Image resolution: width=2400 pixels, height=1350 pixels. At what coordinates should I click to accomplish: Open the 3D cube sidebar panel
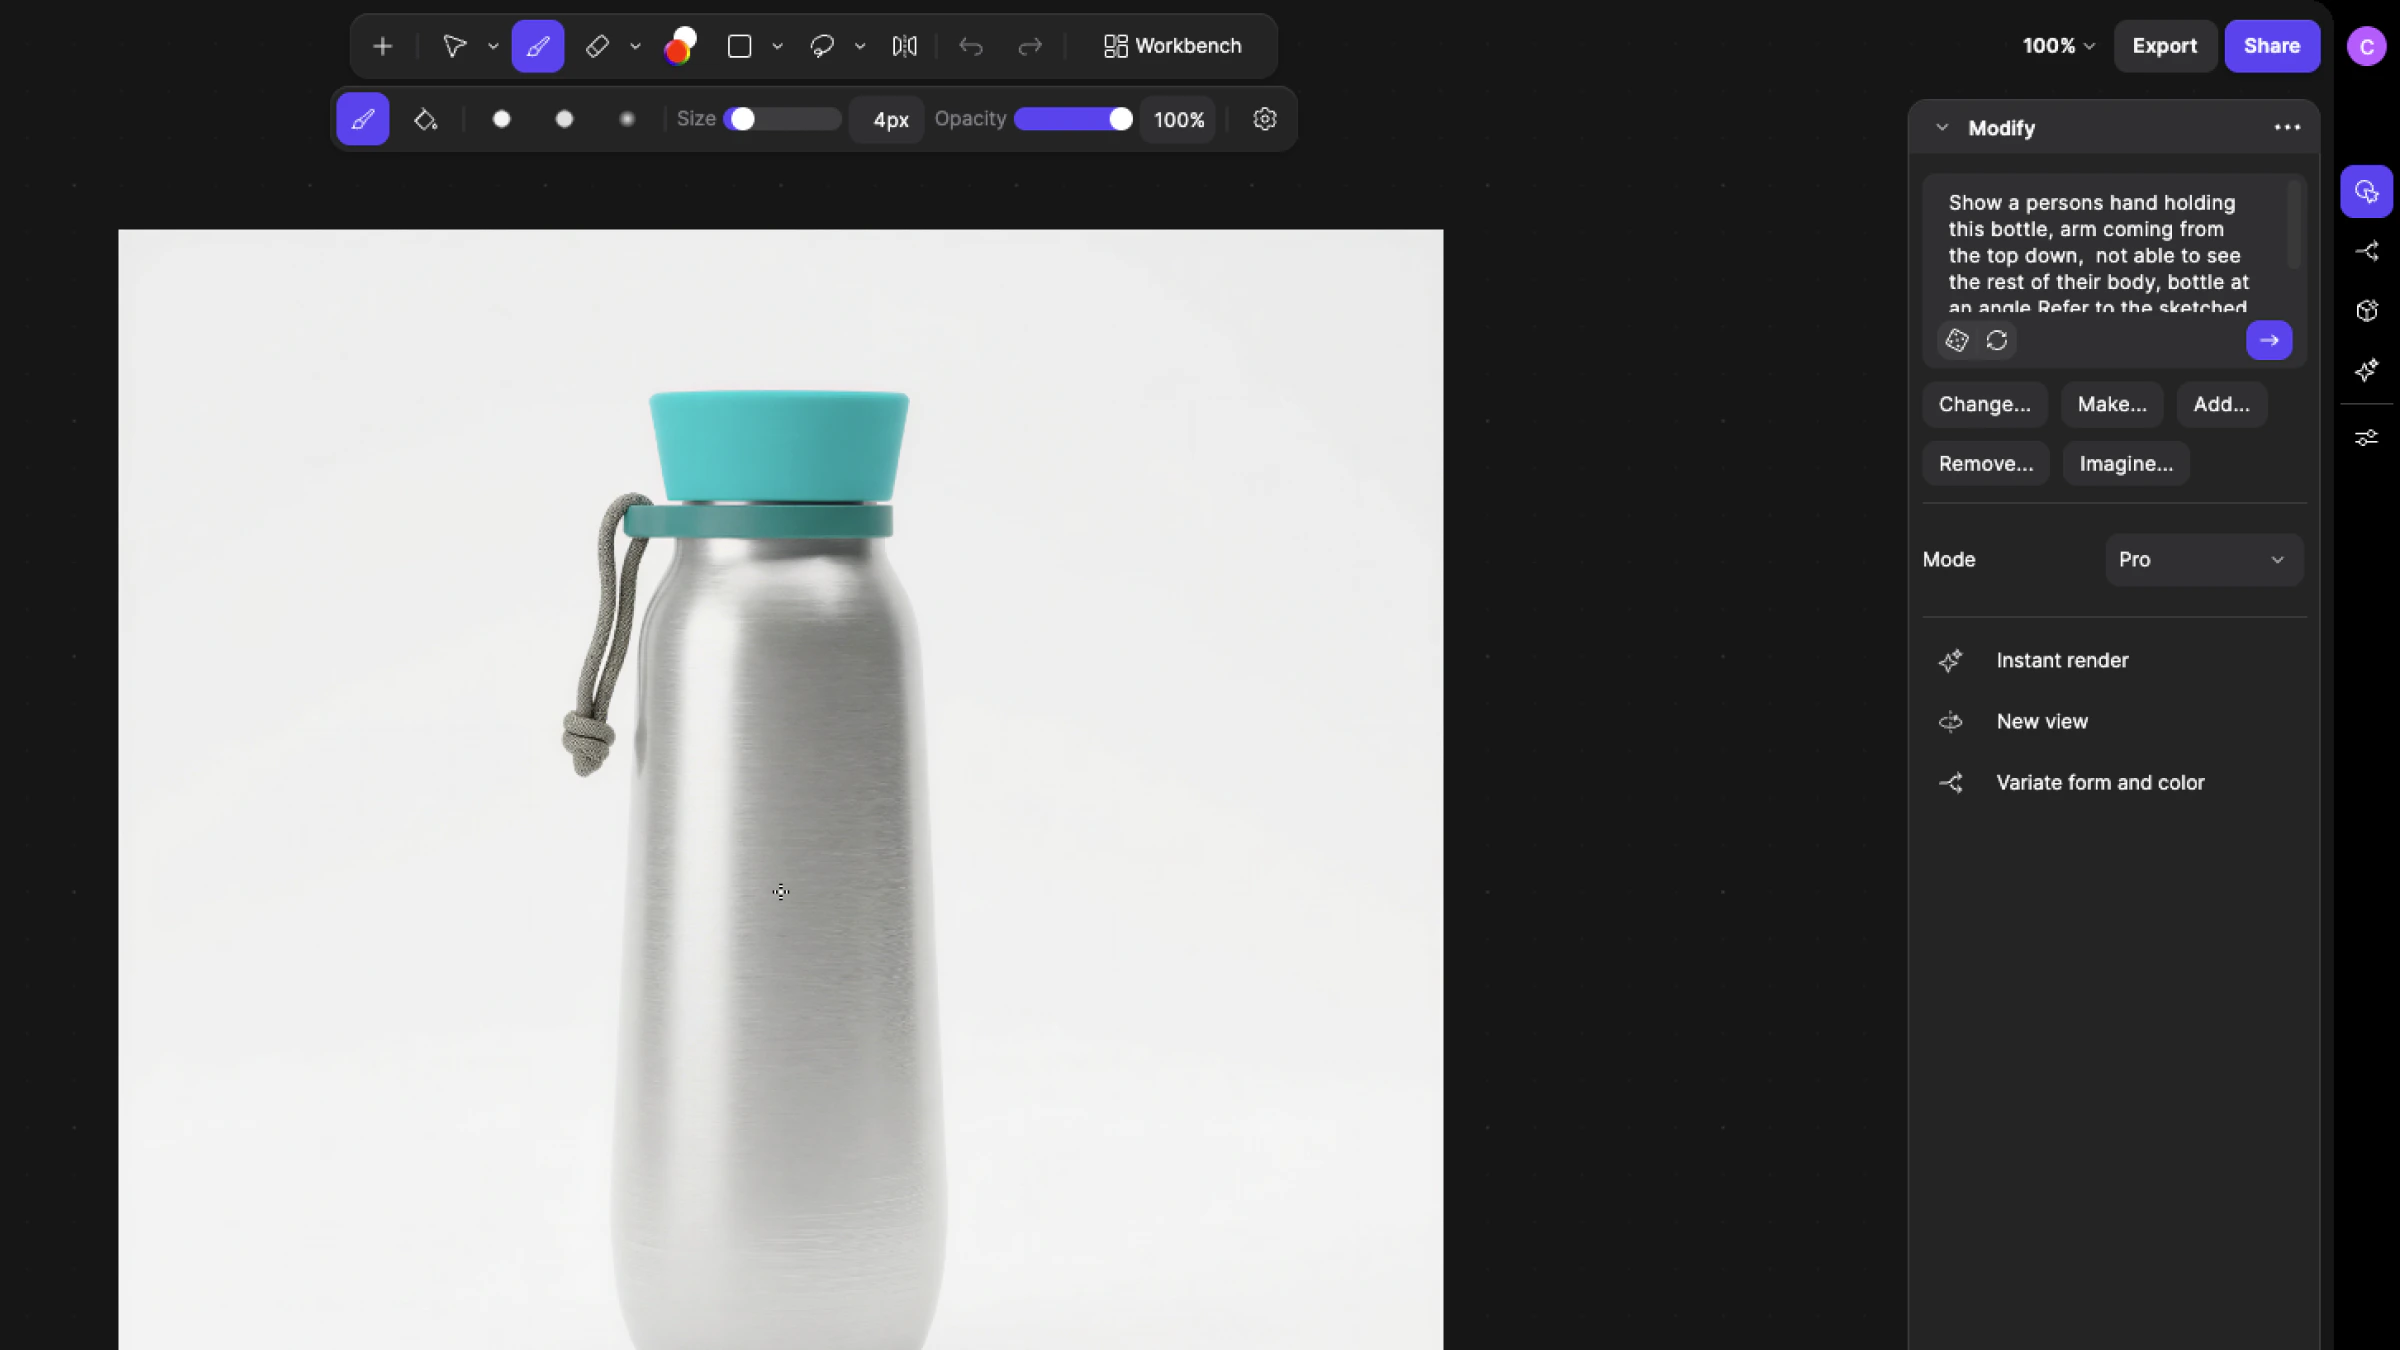coord(2366,311)
